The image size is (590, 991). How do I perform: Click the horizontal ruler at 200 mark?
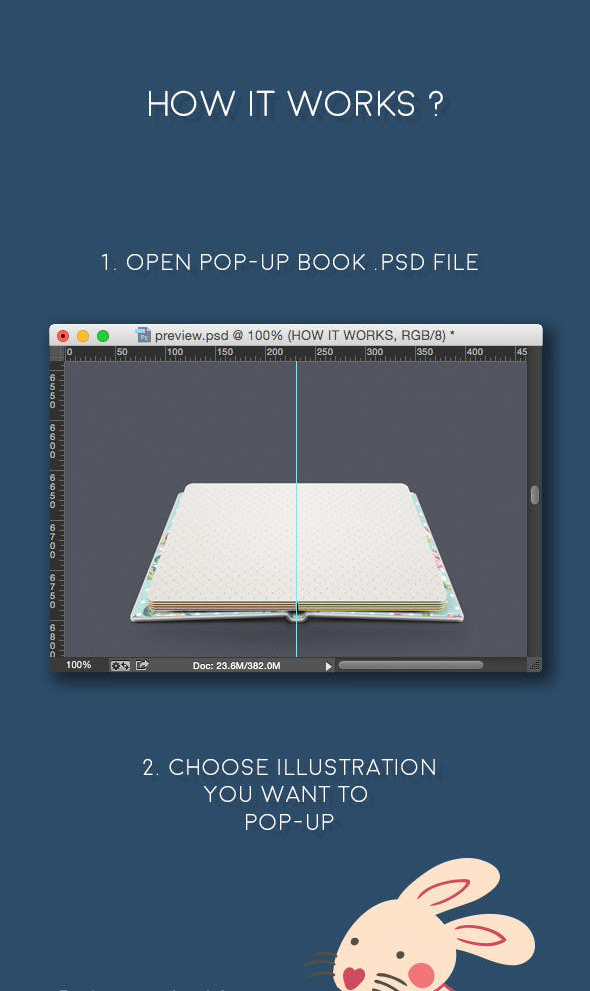[x=274, y=353]
